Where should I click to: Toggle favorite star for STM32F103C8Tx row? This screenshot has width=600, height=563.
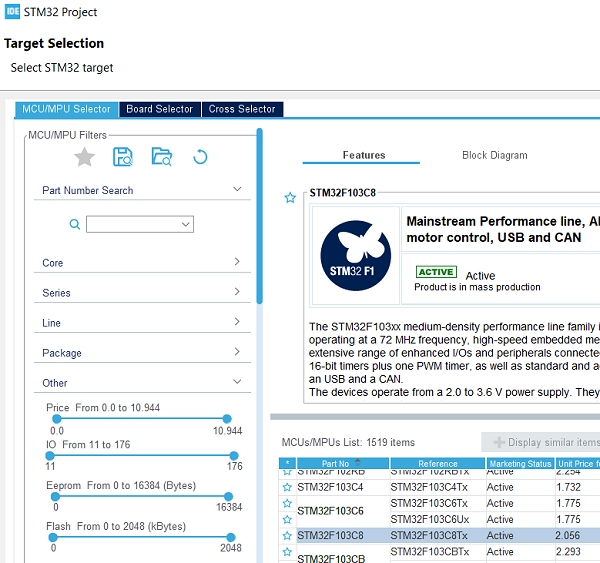(x=287, y=535)
